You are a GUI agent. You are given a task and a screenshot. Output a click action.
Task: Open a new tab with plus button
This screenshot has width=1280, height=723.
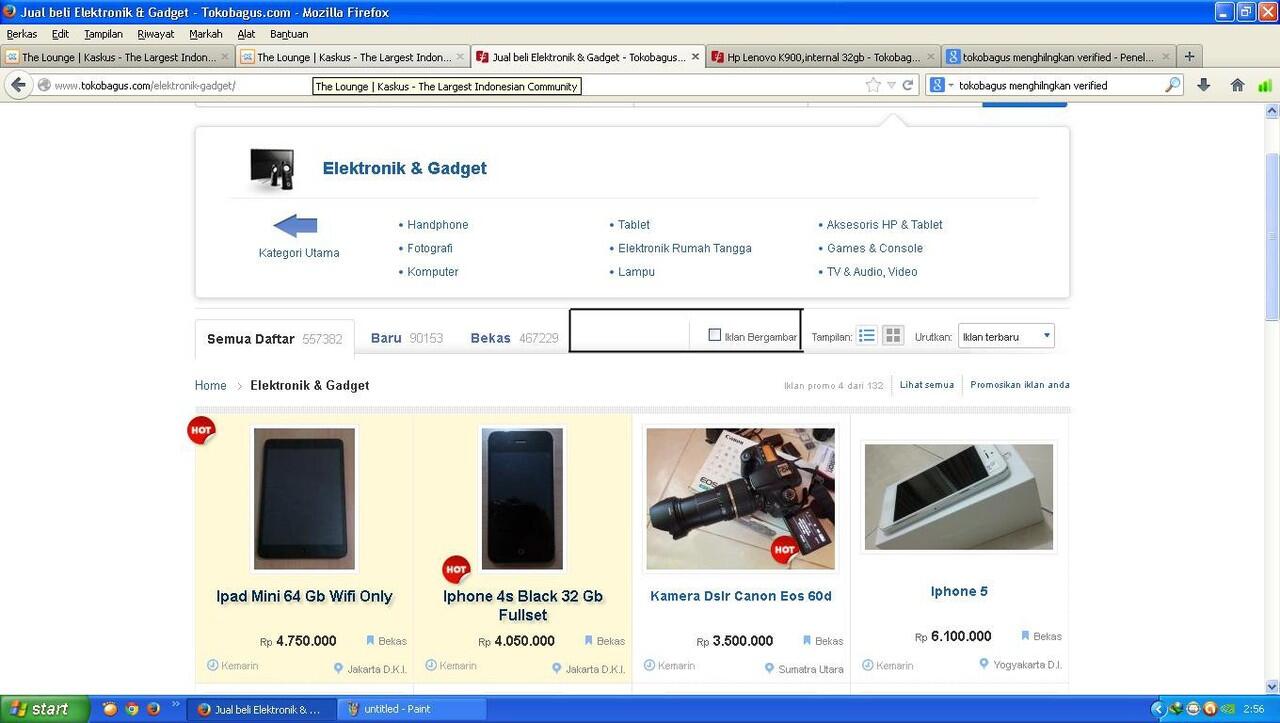[x=1189, y=57]
